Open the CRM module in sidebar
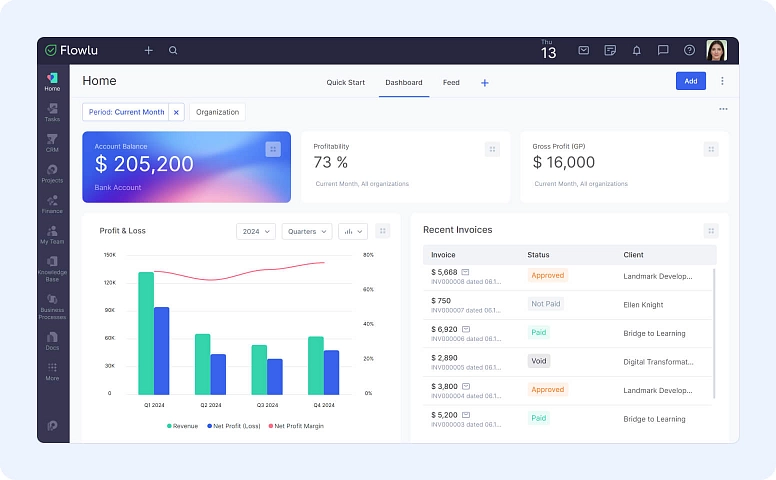Screen dimensions: 776x480 [52, 142]
